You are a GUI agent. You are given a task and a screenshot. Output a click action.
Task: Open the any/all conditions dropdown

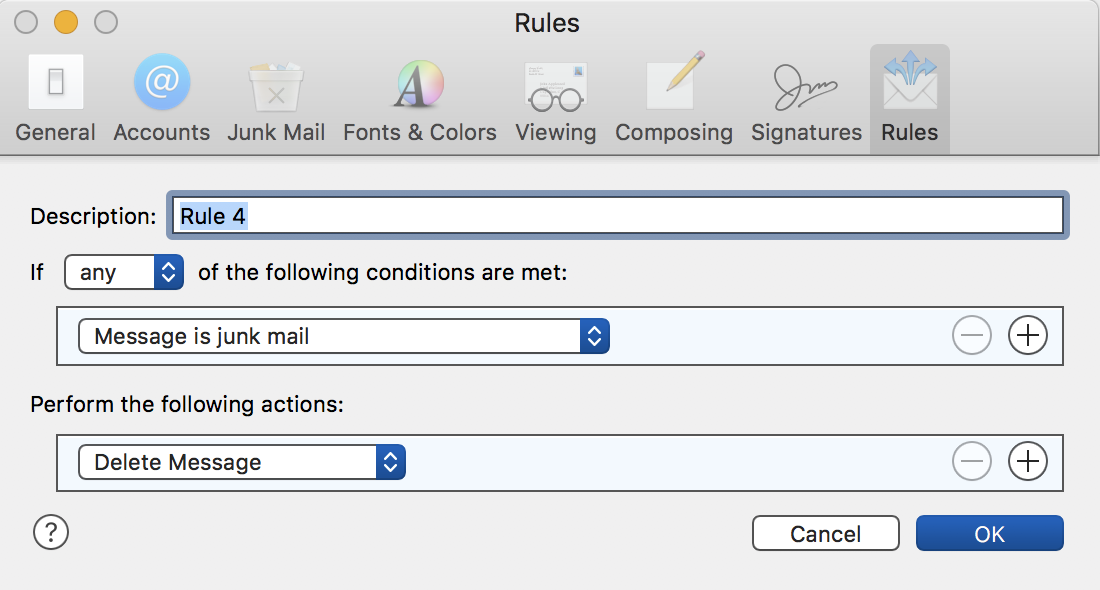124,272
